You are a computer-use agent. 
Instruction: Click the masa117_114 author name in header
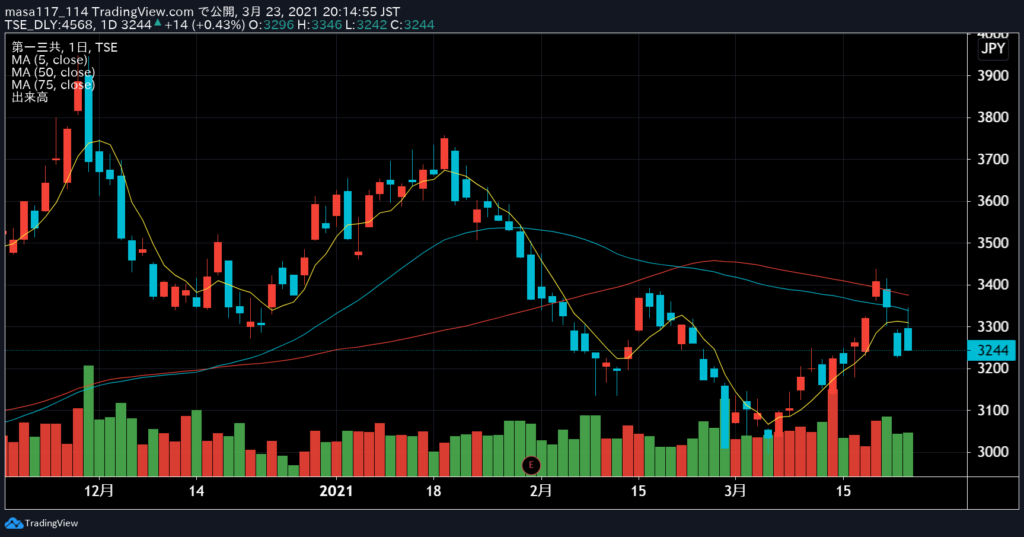click(46, 12)
